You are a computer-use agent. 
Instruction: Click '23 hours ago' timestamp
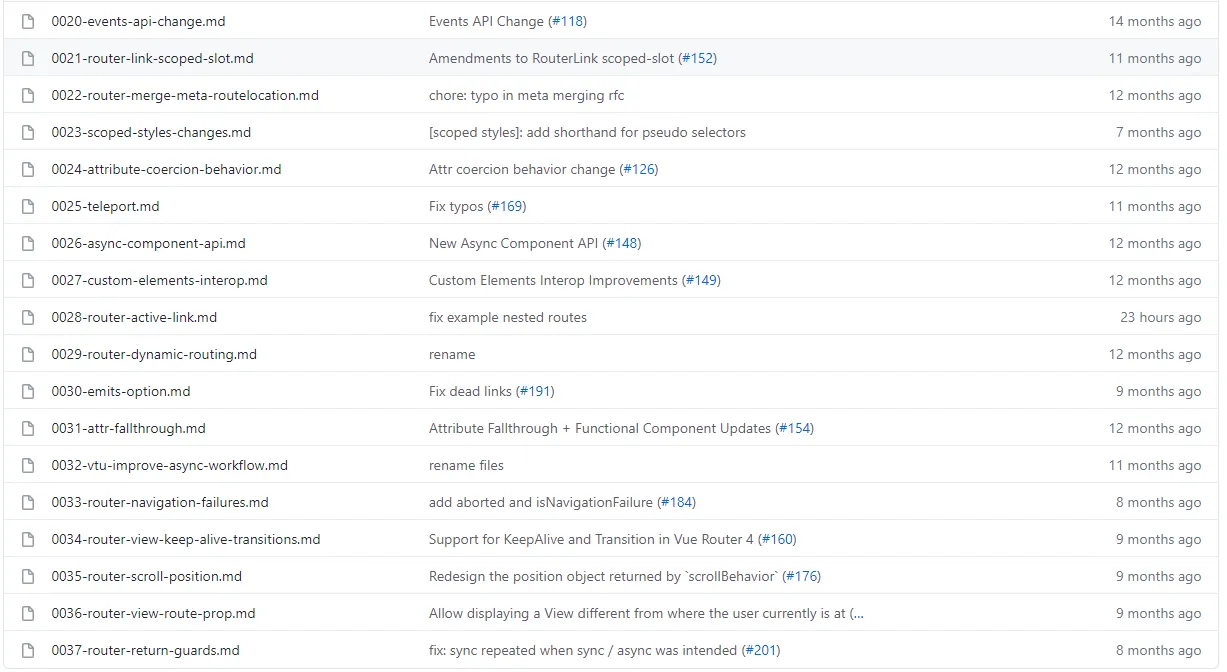1160,317
